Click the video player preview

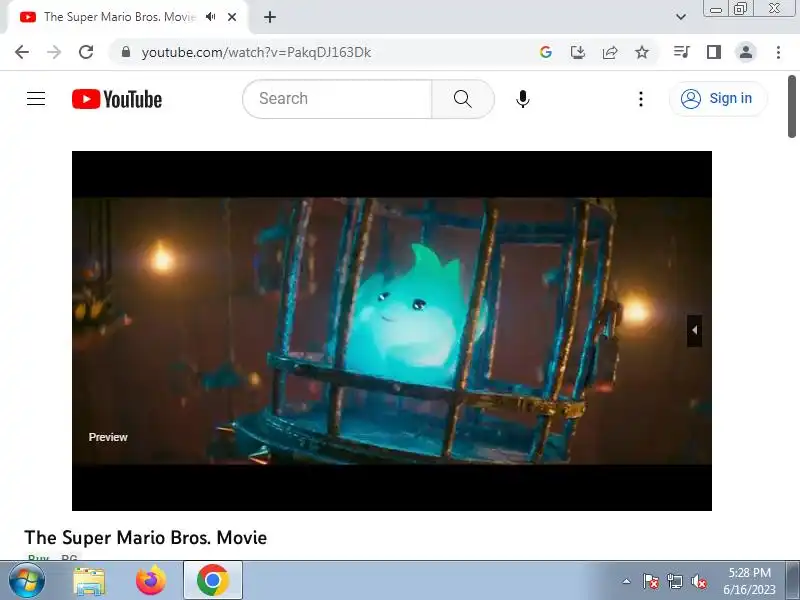click(391, 331)
